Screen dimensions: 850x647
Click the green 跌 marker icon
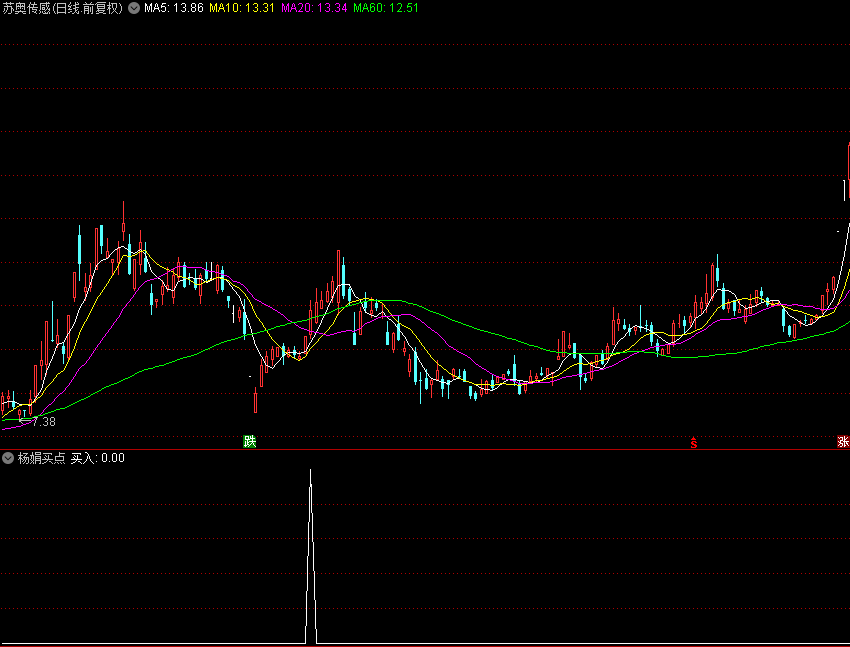(x=249, y=442)
